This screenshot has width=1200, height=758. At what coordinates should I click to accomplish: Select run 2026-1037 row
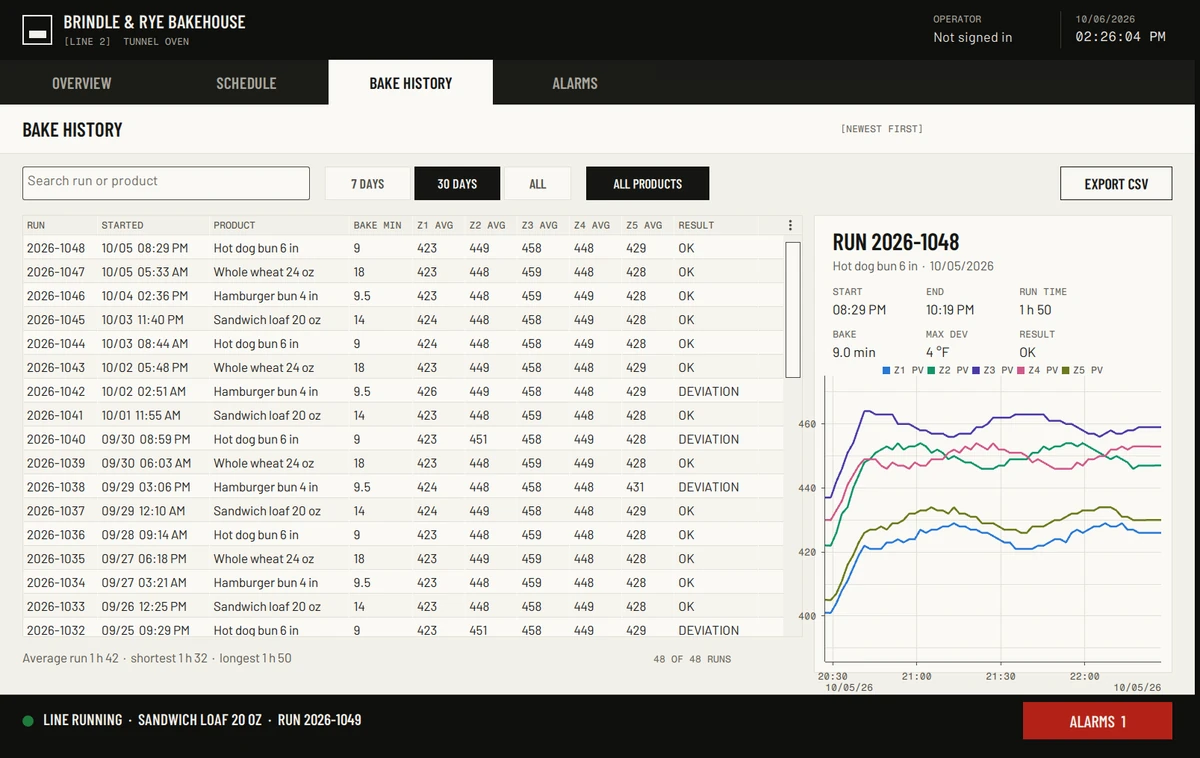click(x=403, y=511)
